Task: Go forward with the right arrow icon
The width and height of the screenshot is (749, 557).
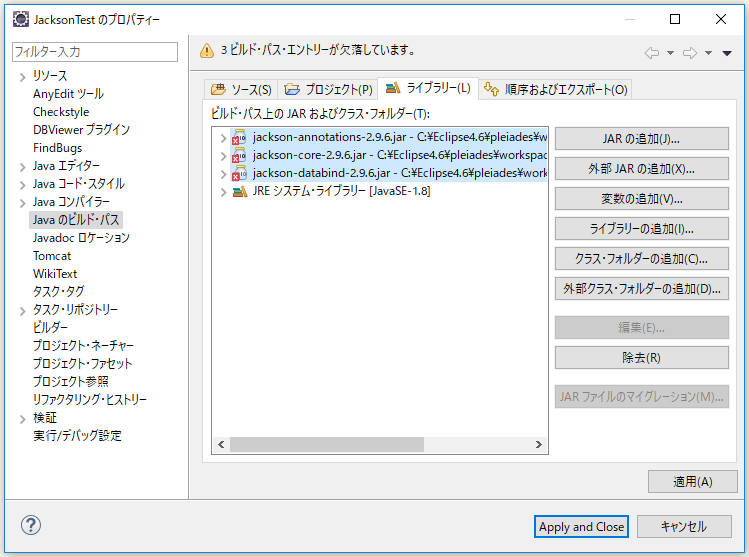Action: (x=690, y=53)
